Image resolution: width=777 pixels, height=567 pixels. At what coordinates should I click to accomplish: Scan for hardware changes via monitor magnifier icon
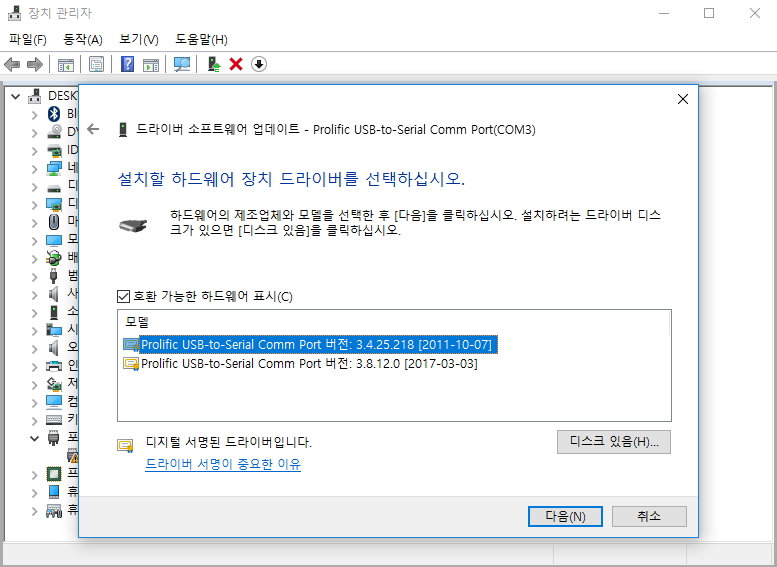pos(182,64)
